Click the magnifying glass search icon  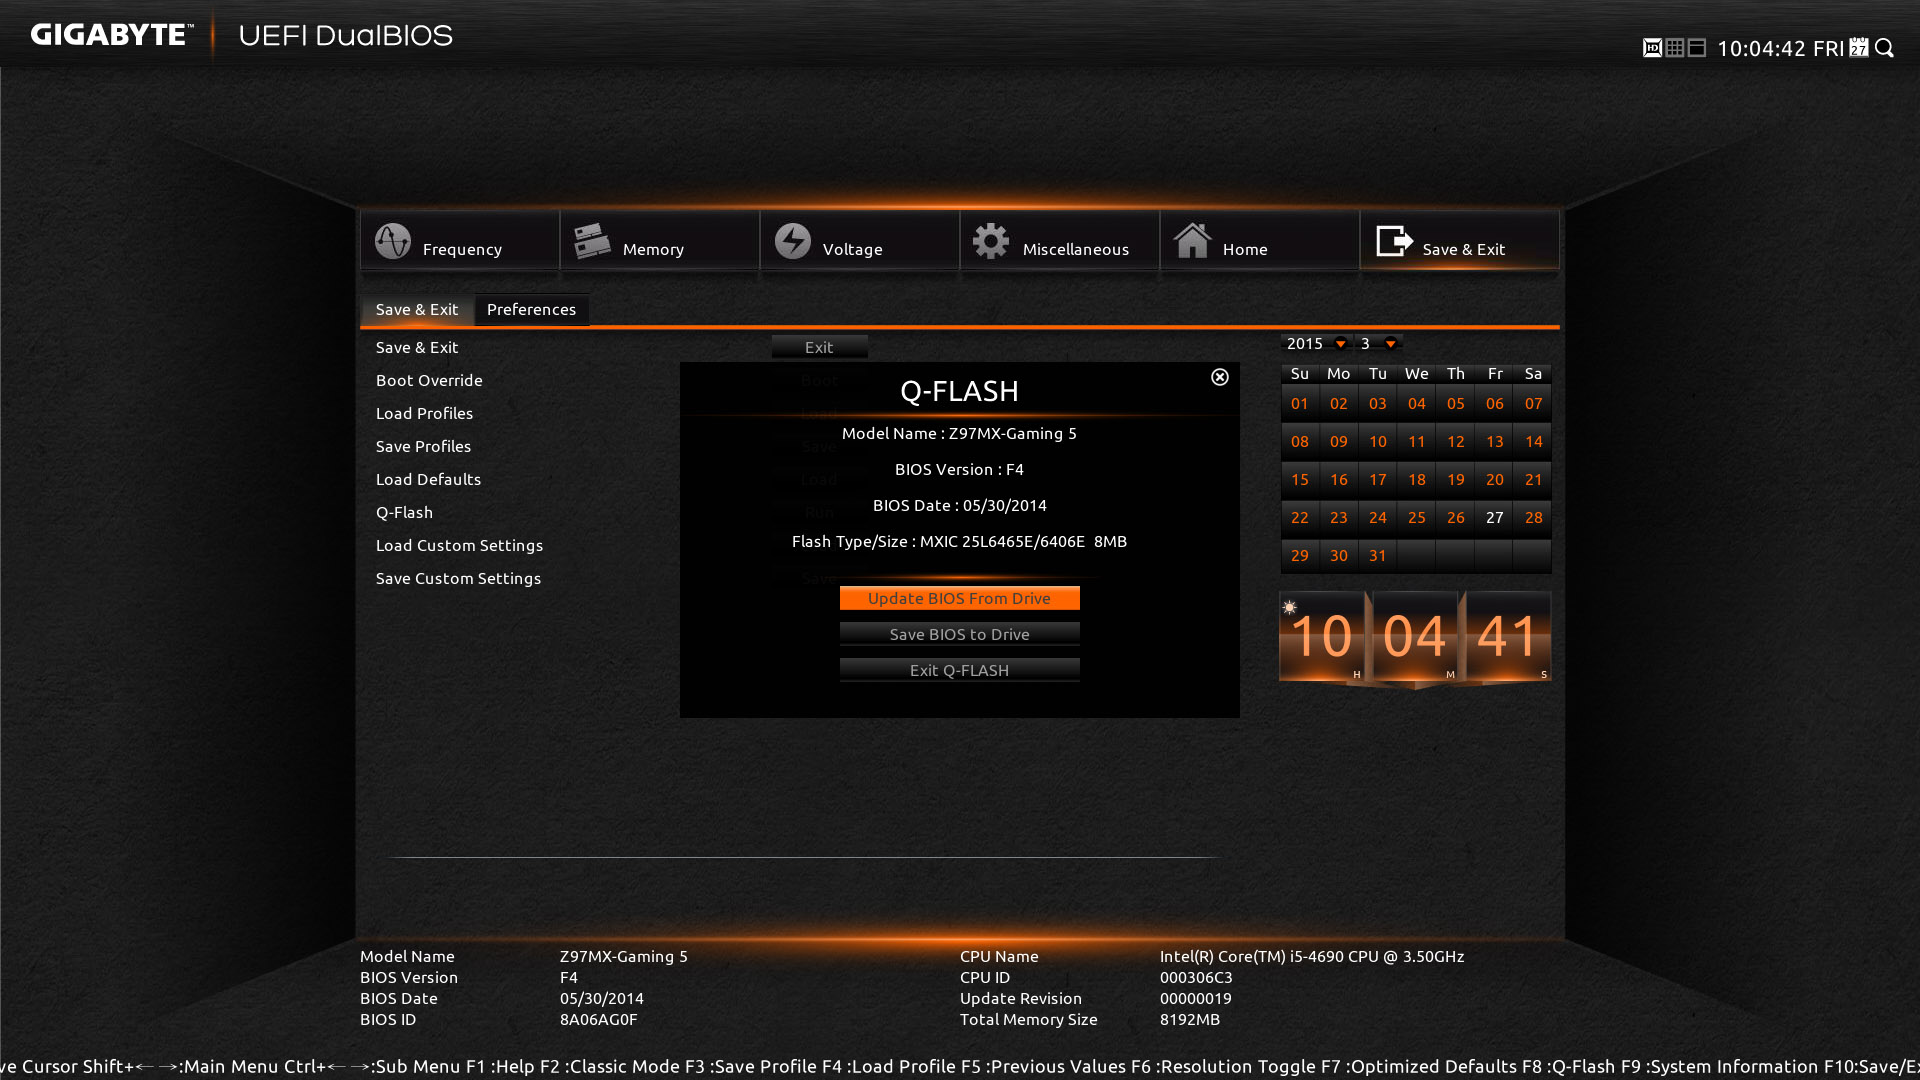(x=1885, y=48)
